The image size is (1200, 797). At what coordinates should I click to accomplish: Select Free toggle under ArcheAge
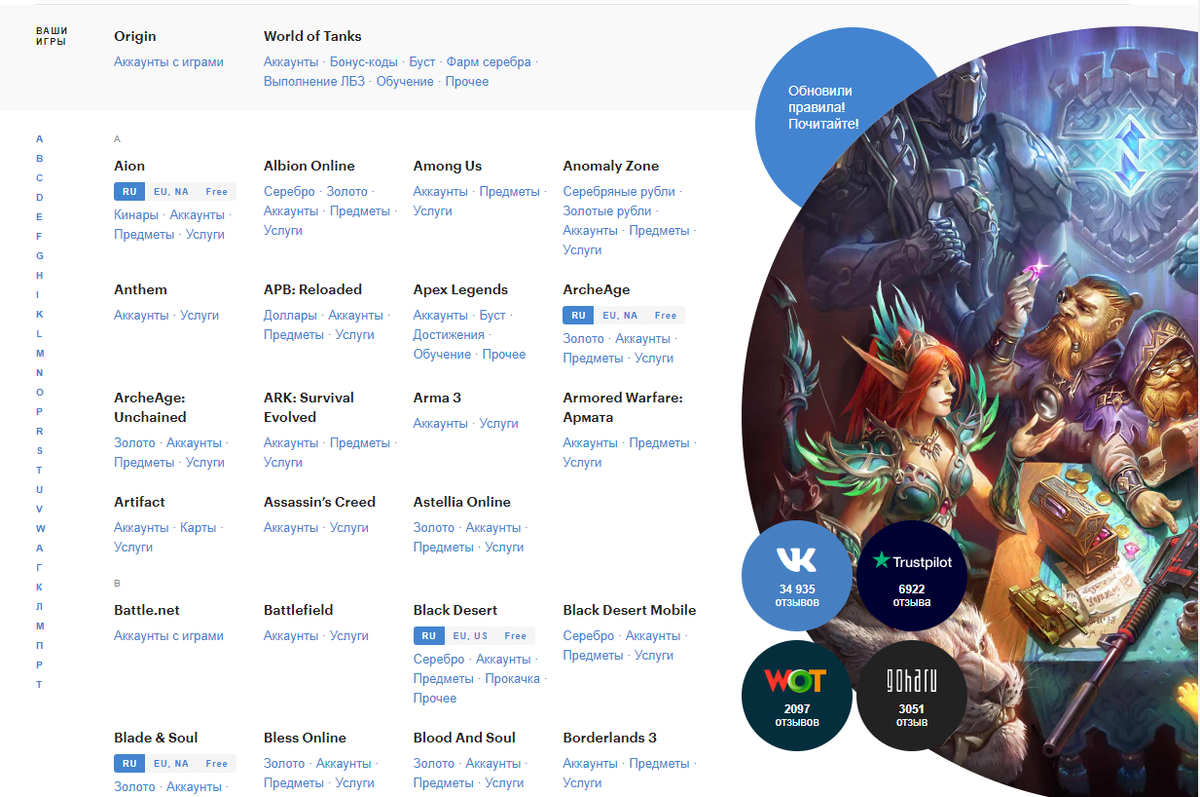pos(666,315)
